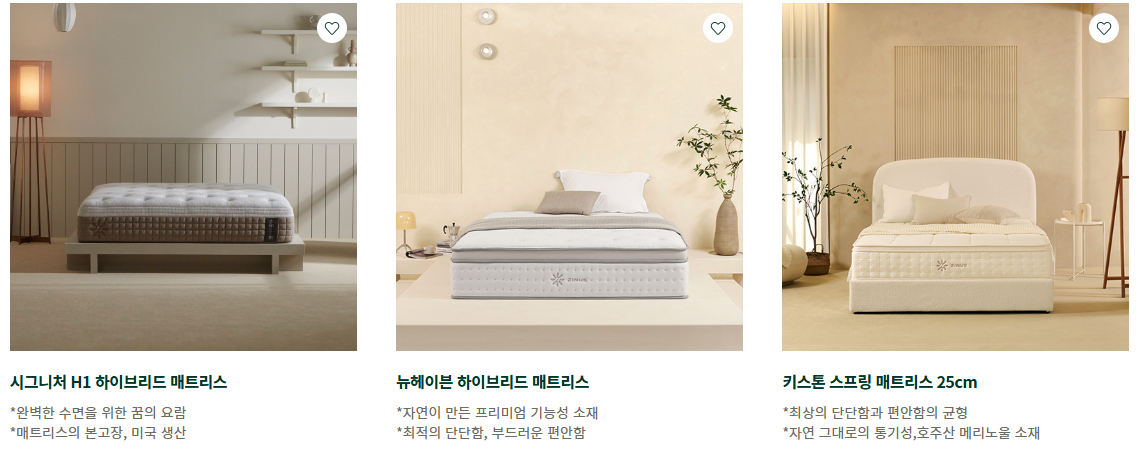This screenshot has height=451, width=1139.
Task: Click '호주산 메리노울 소재' description line
Action: (x=911, y=433)
